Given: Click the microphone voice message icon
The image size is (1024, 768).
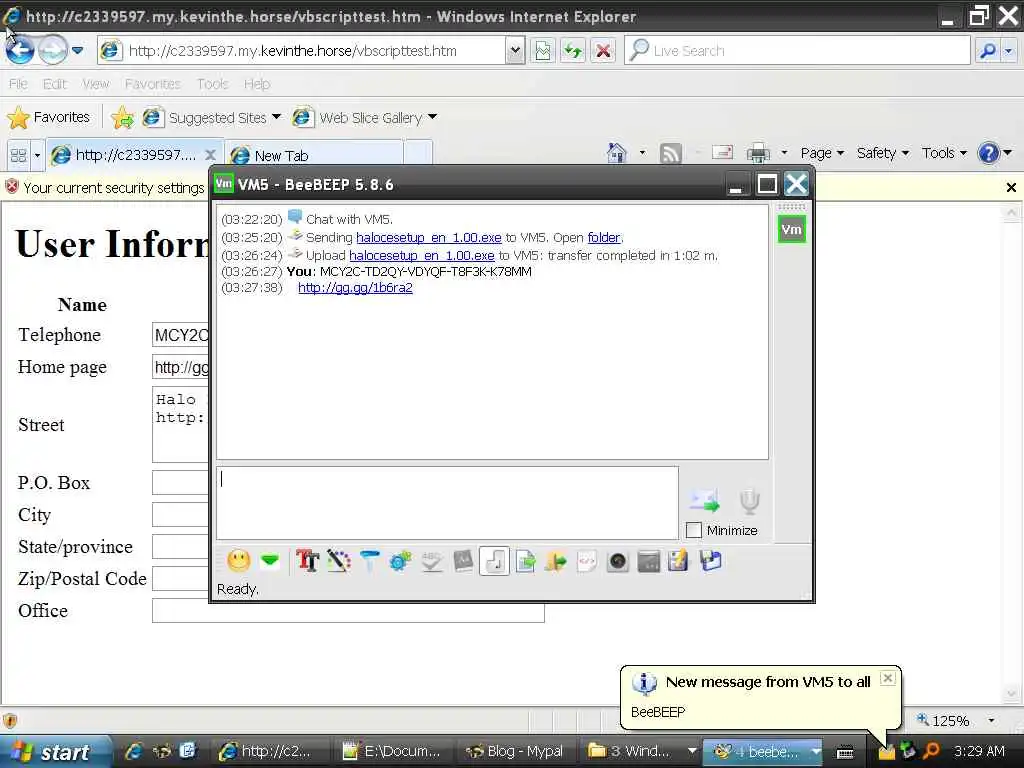Looking at the screenshot, I should [x=750, y=501].
